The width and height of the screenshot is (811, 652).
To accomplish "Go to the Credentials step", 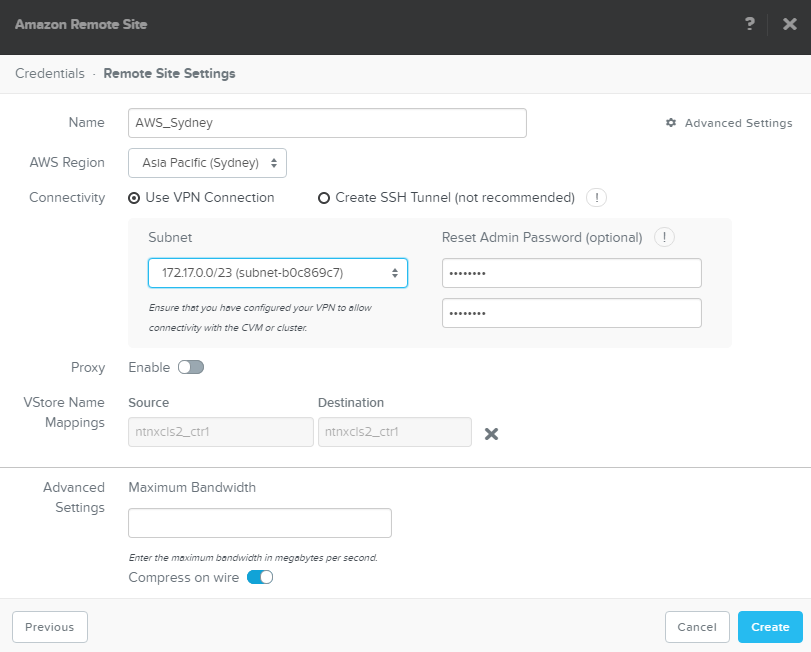I will (x=50, y=73).
